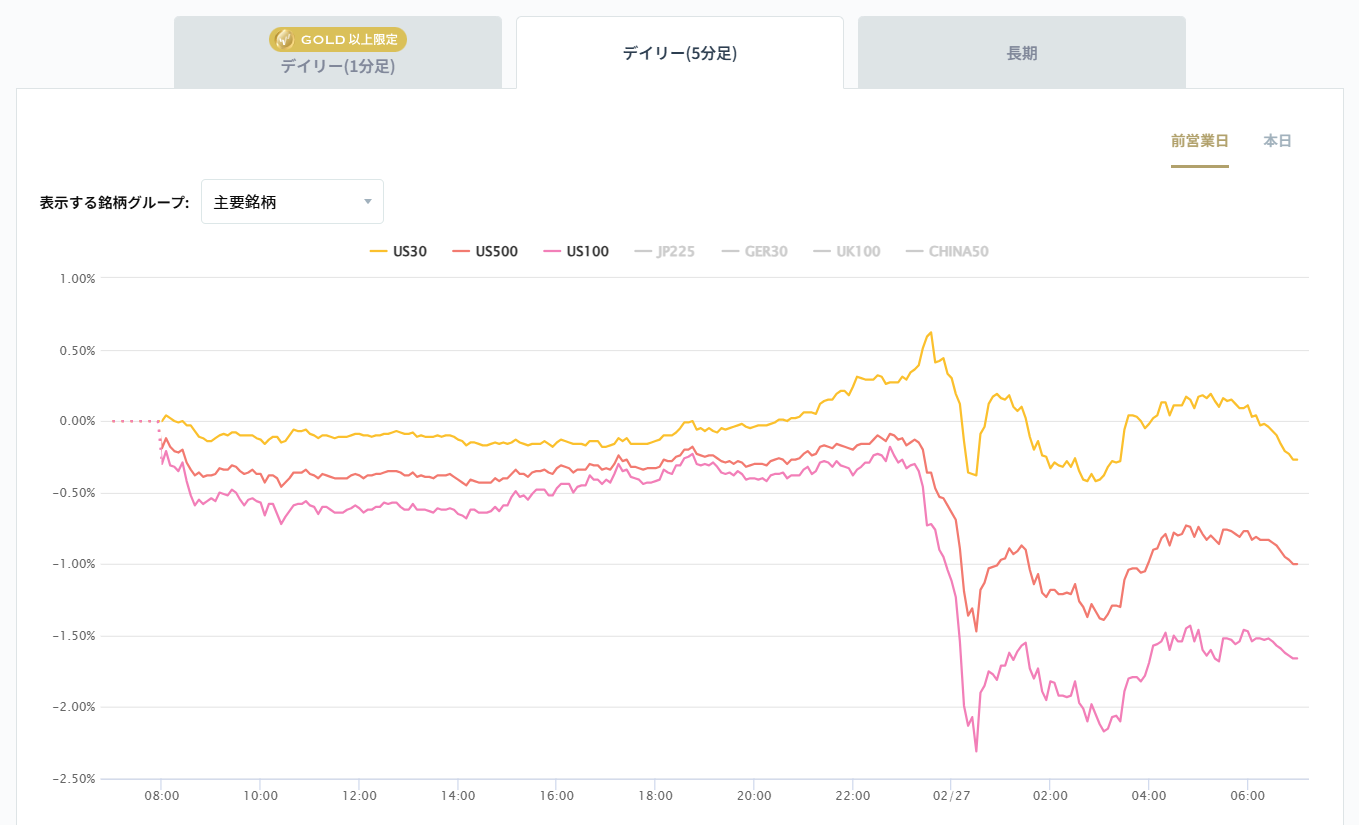Toggle the CHINA50 series legend label on
Screen dimensions: 1359x825
coord(959,252)
